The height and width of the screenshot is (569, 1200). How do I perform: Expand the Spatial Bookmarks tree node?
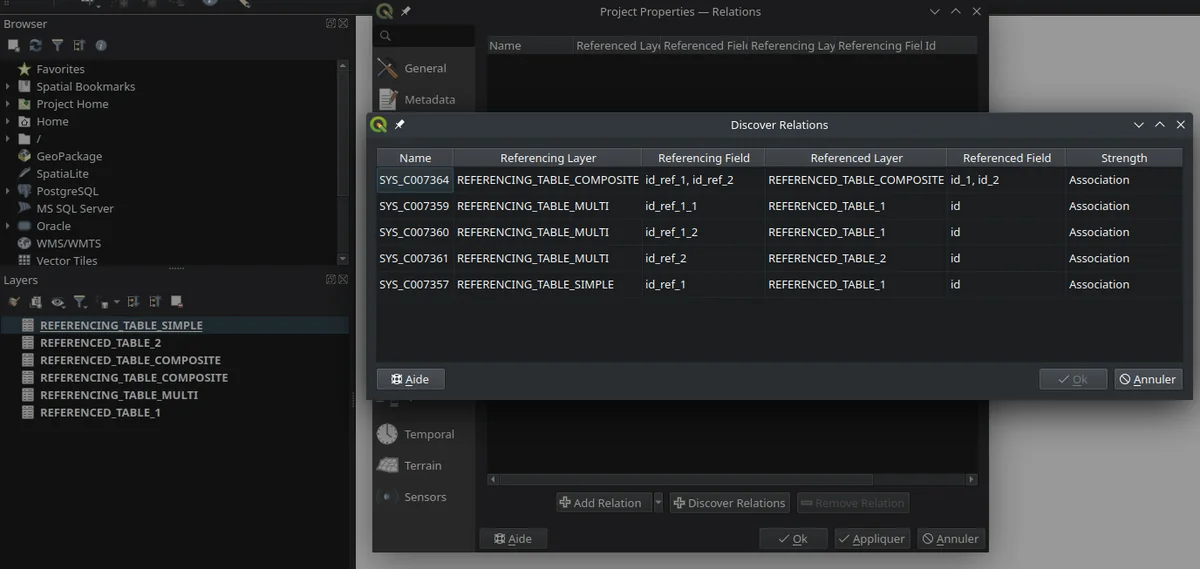pos(8,87)
